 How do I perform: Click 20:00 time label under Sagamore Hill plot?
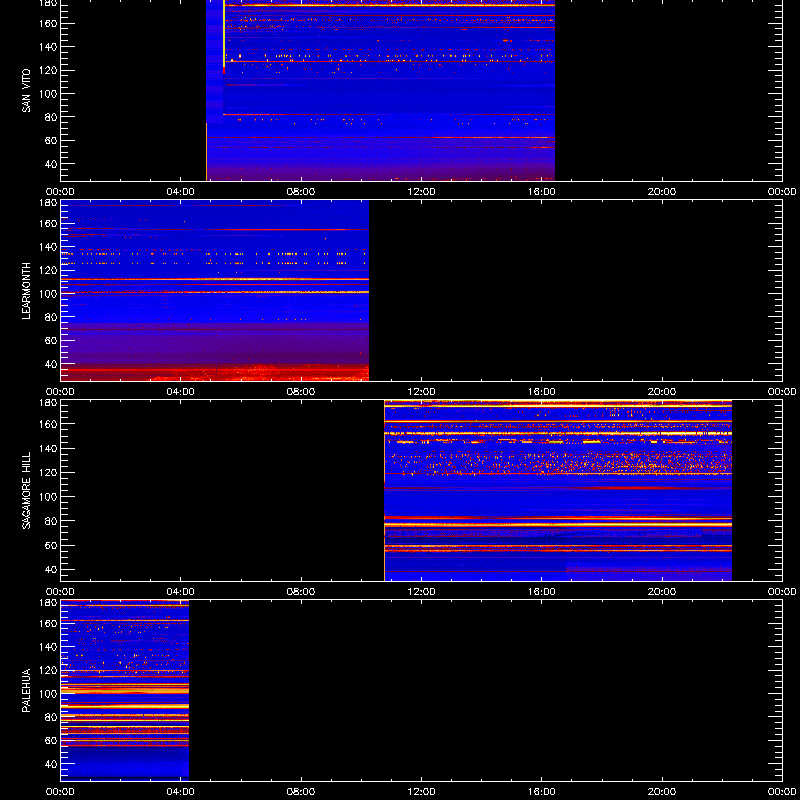662,592
